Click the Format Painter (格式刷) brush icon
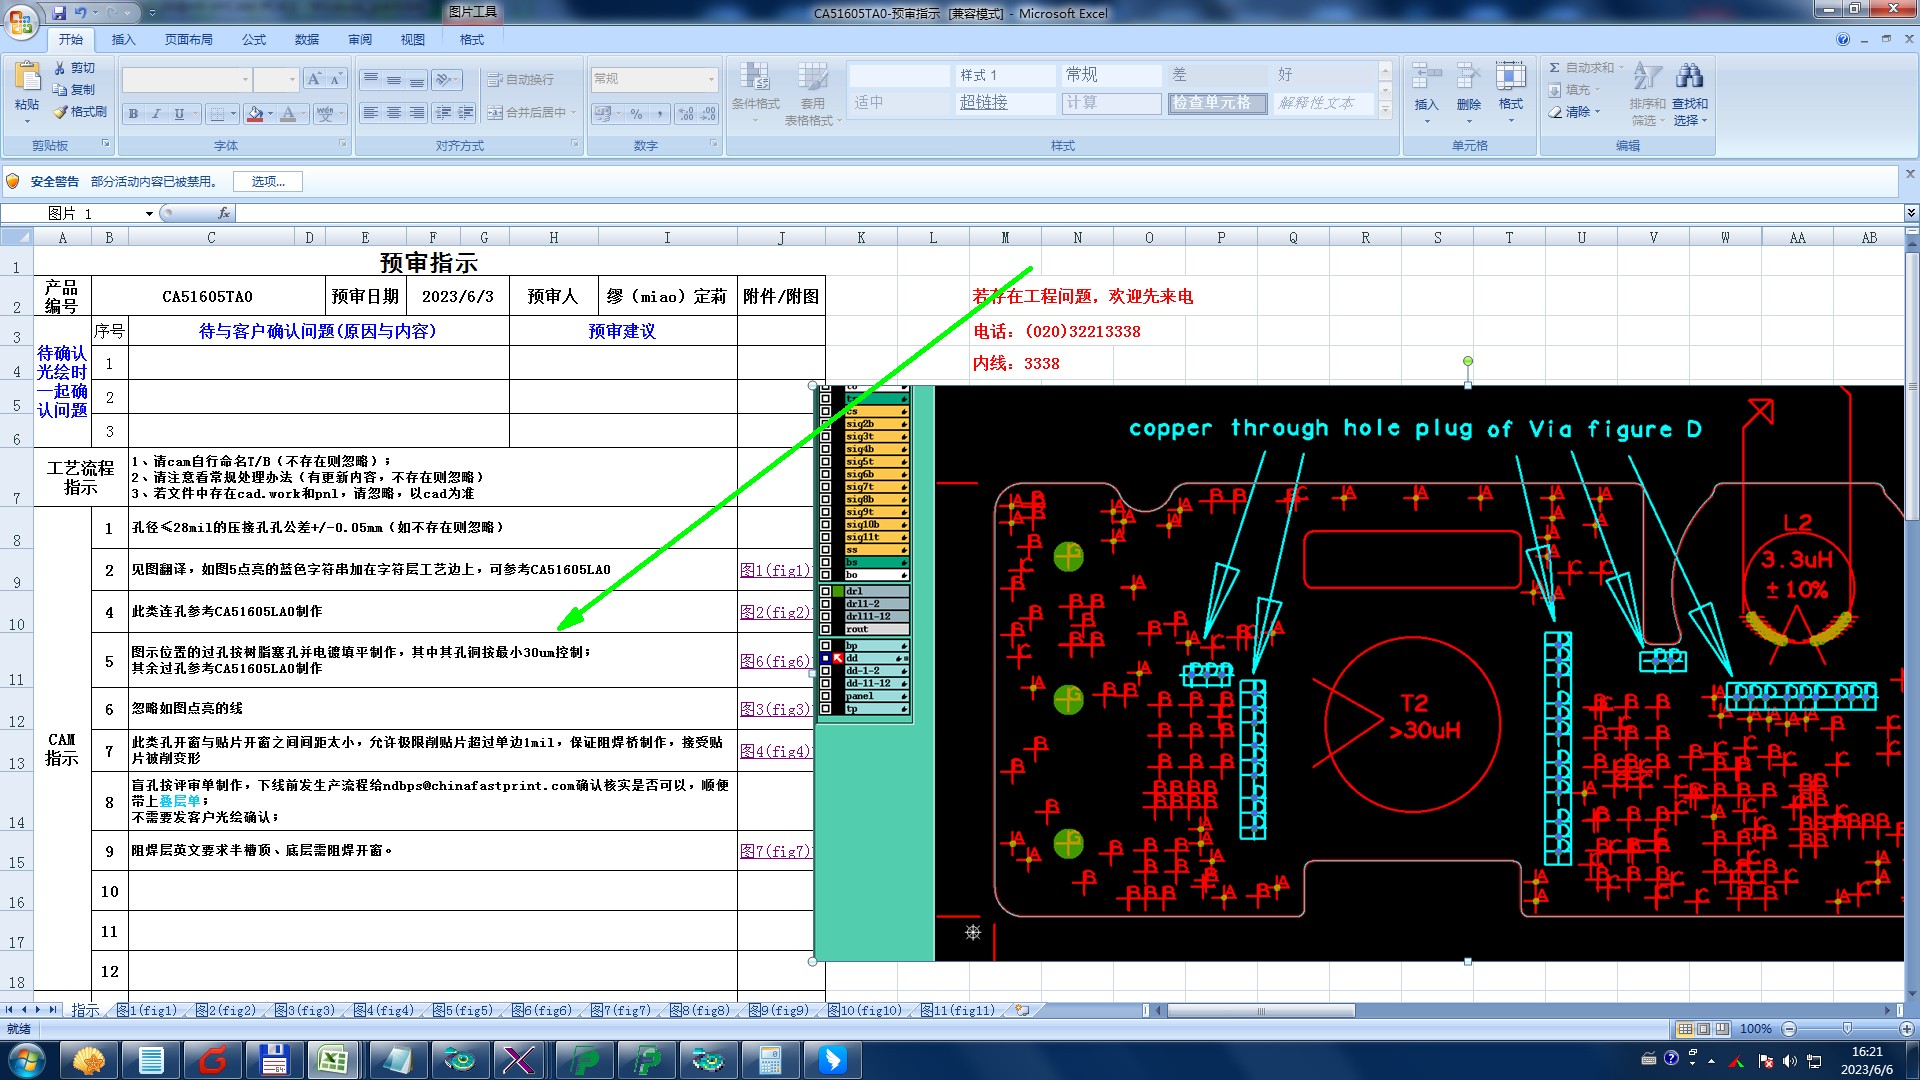The image size is (1920, 1080). [61, 112]
